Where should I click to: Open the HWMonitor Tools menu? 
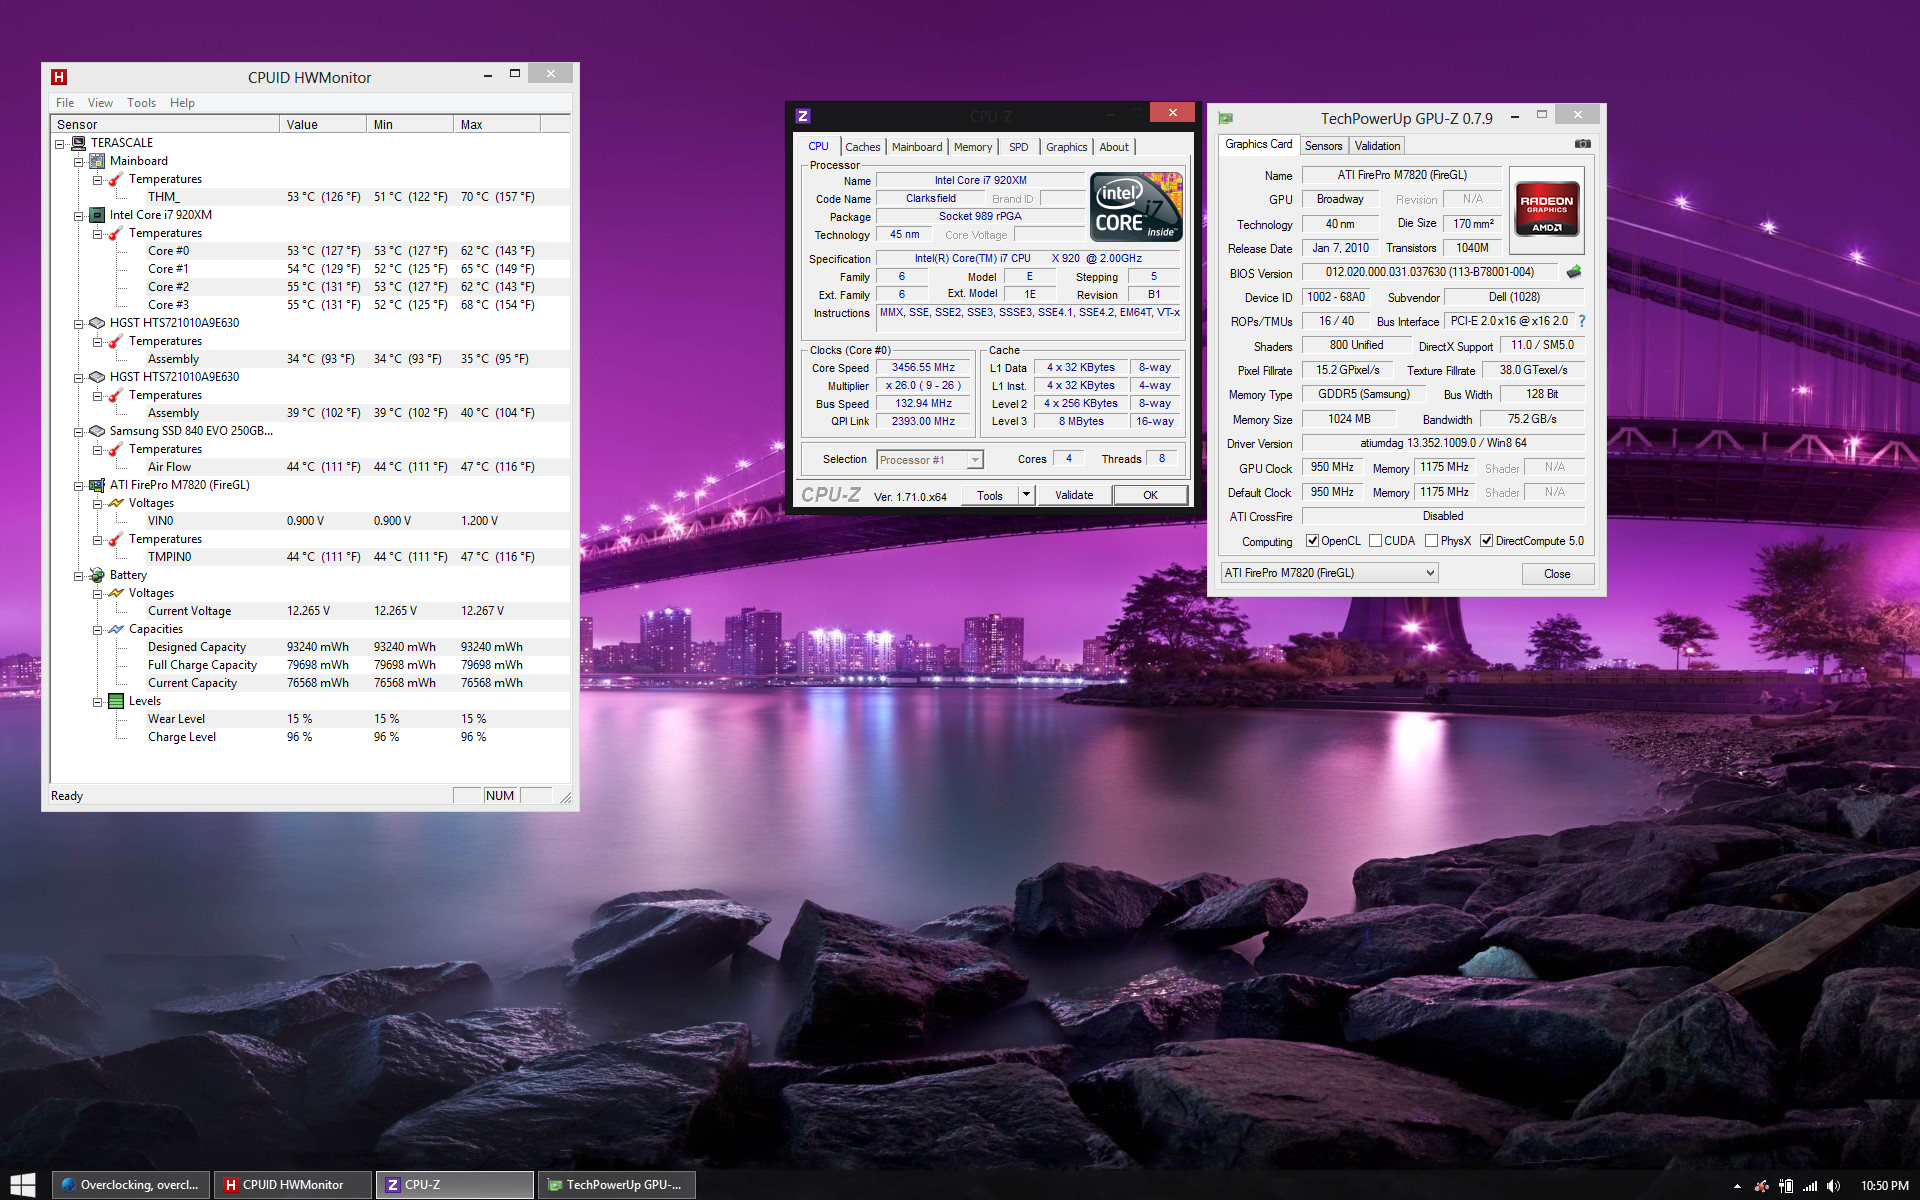click(141, 103)
